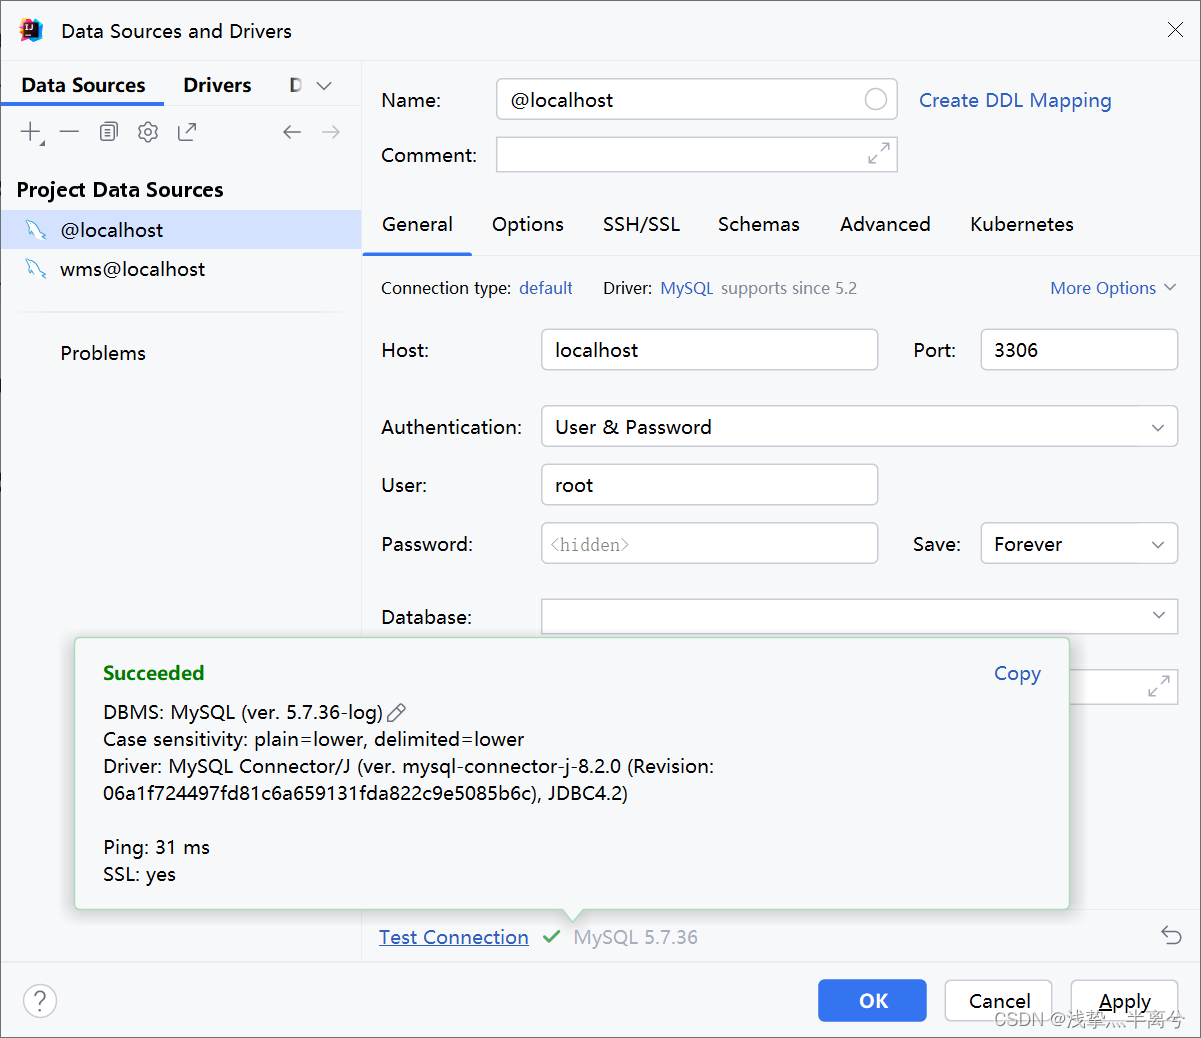Switch to the SSH/SSL tab
Screen dimensions: 1201x1038
[641, 224]
